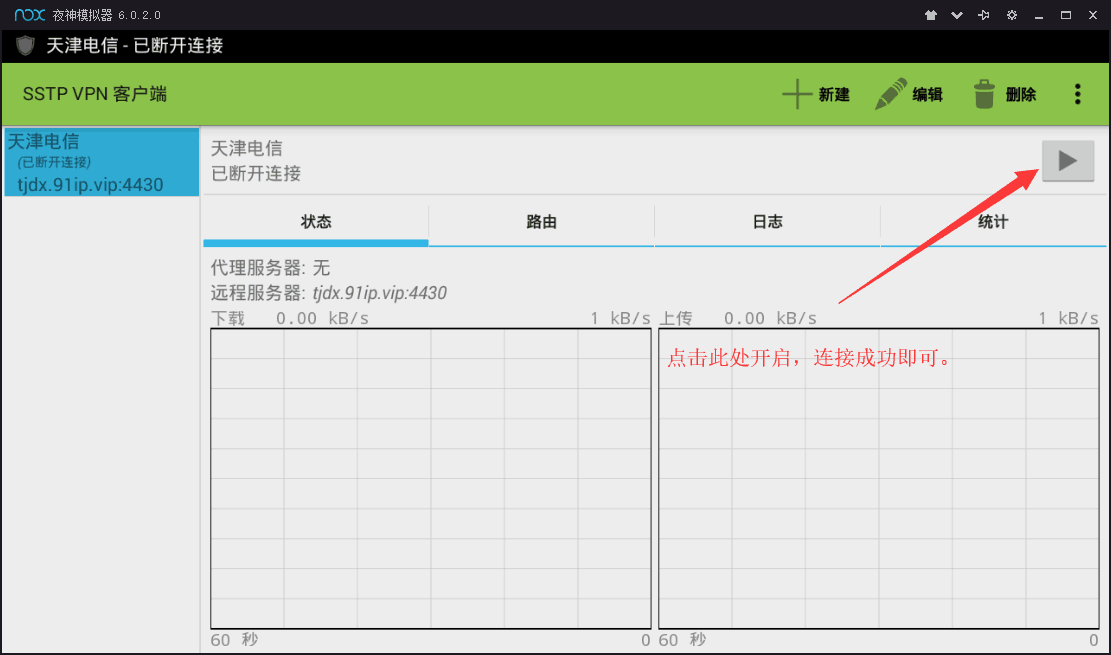Click the upload speed graph
The image size is (1111, 655).
pyautogui.click(x=879, y=479)
